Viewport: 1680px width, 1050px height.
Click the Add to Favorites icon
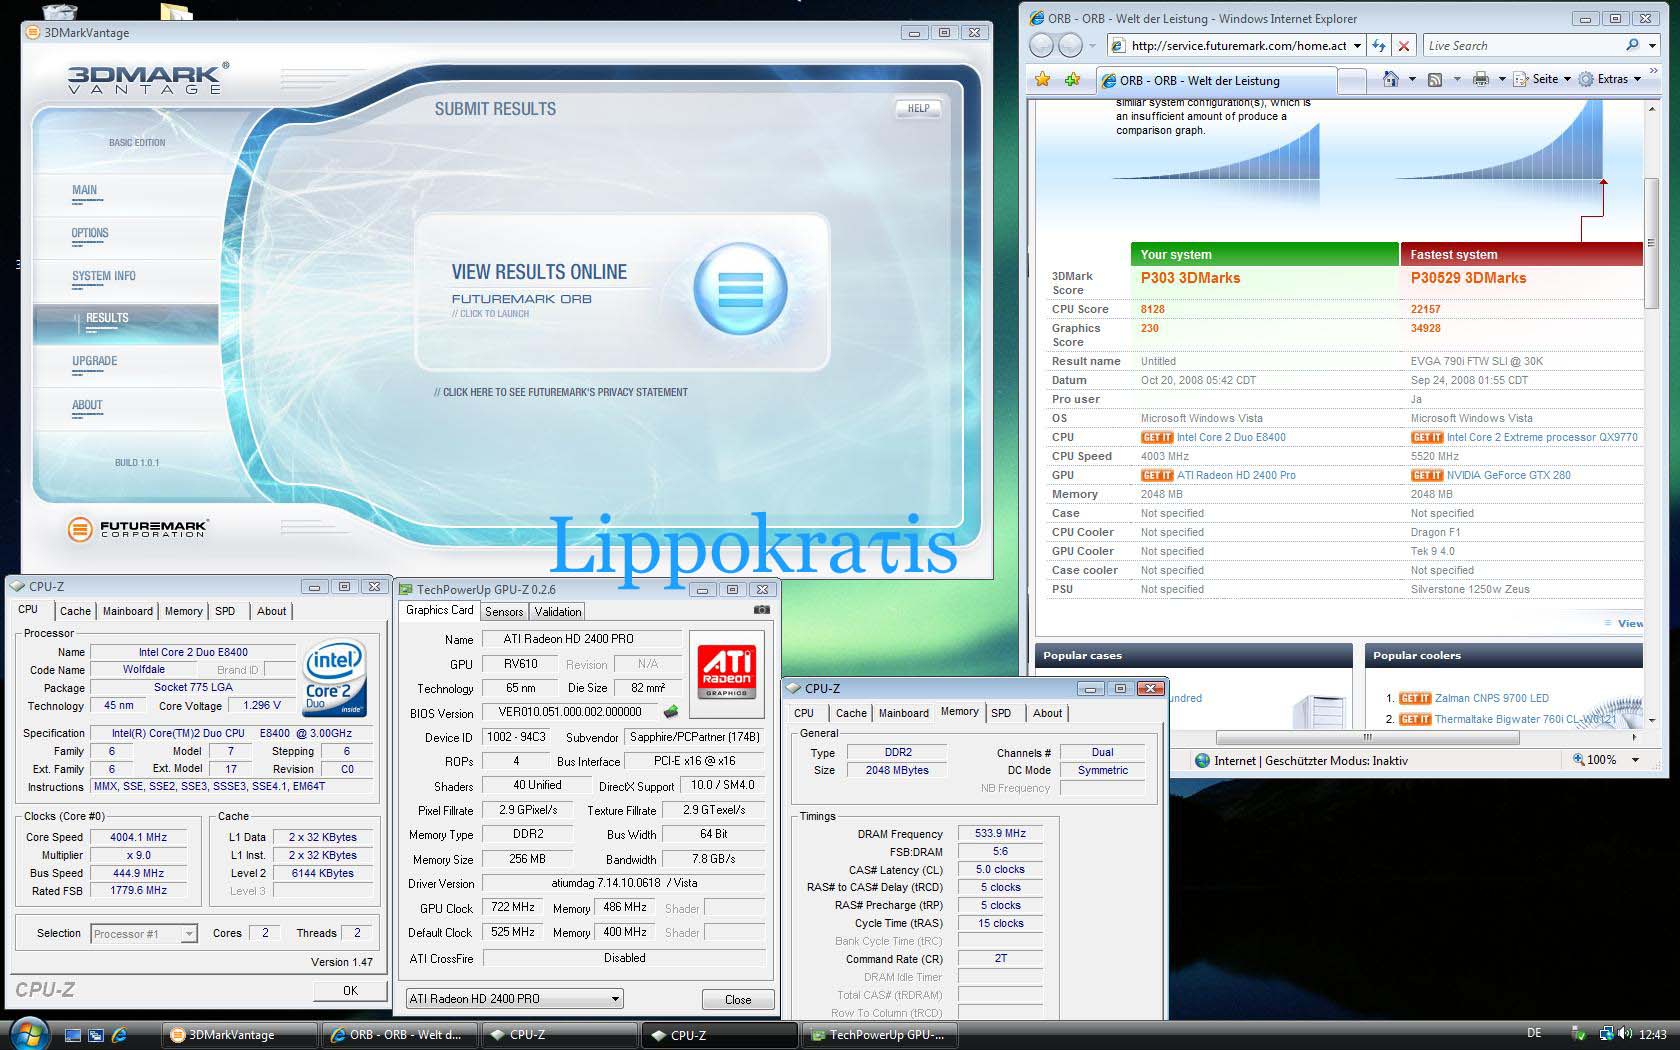click(x=1072, y=79)
